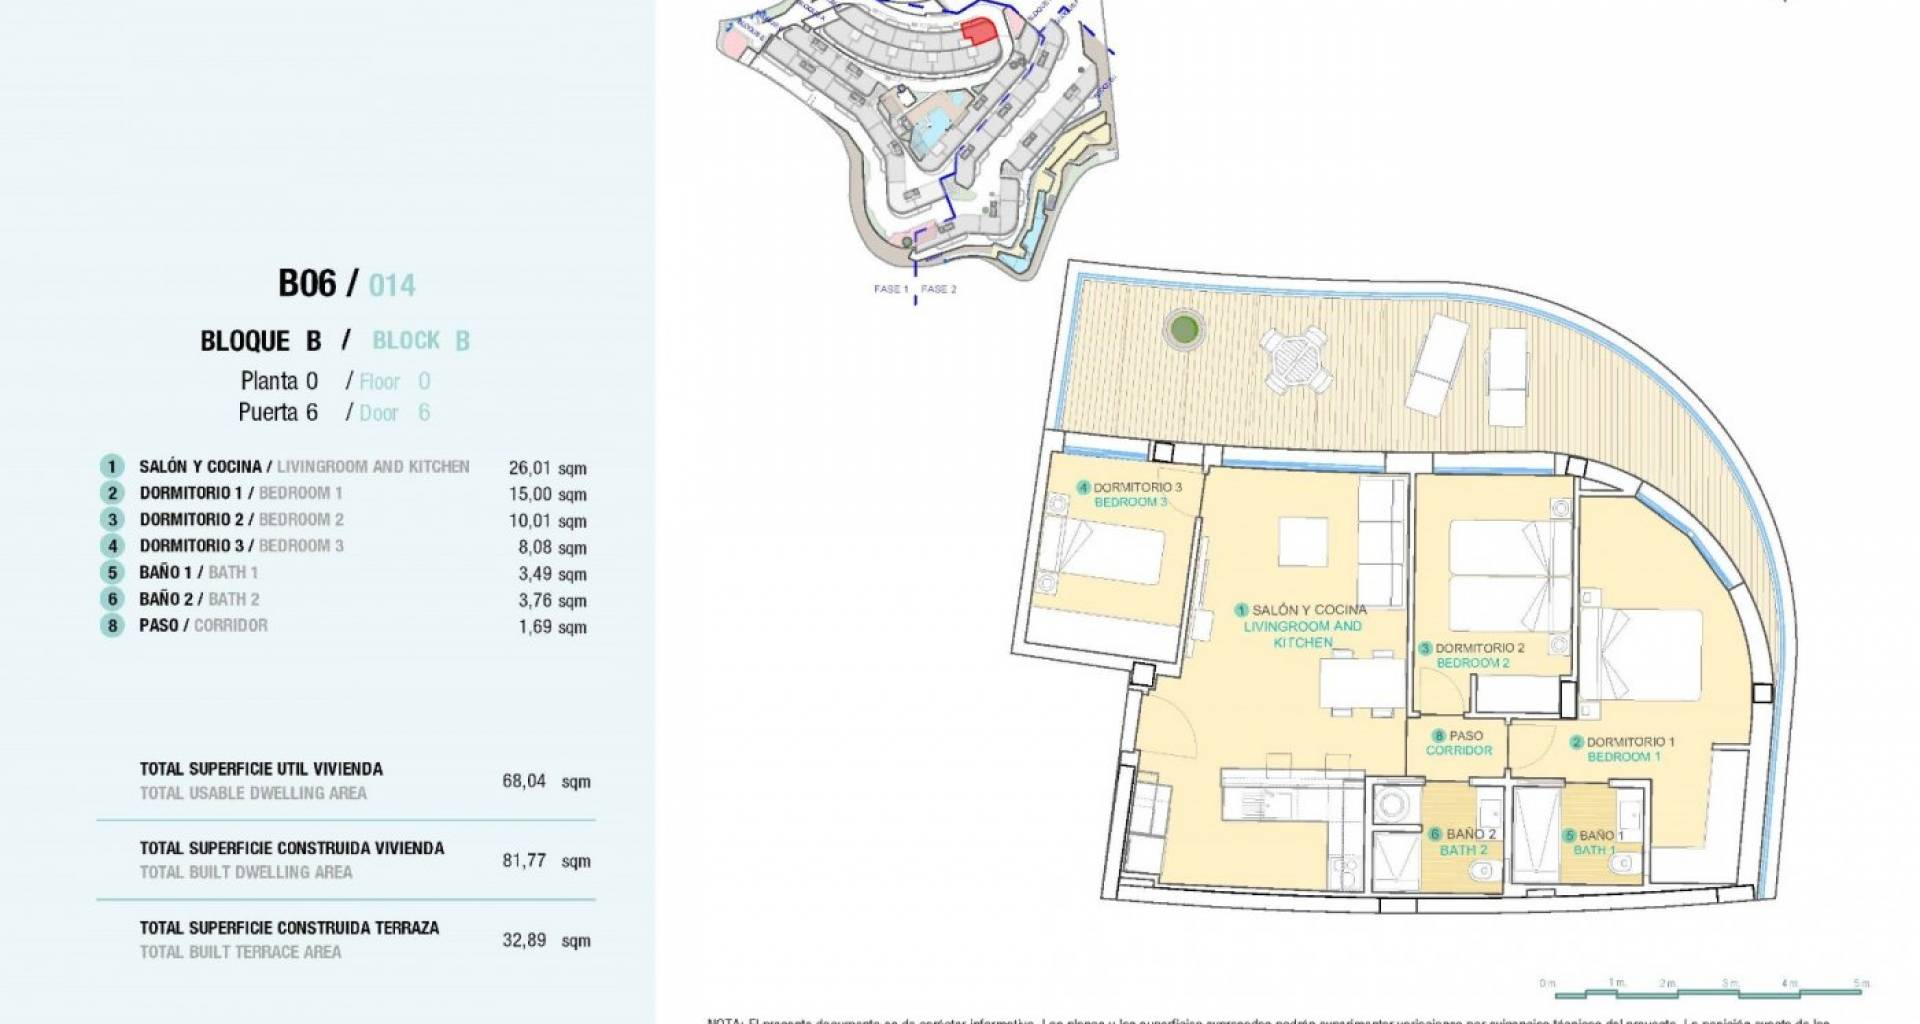1920x1024 pixels.
Task: Click the green potted plant on terrace
Action: click(1184, 328)
